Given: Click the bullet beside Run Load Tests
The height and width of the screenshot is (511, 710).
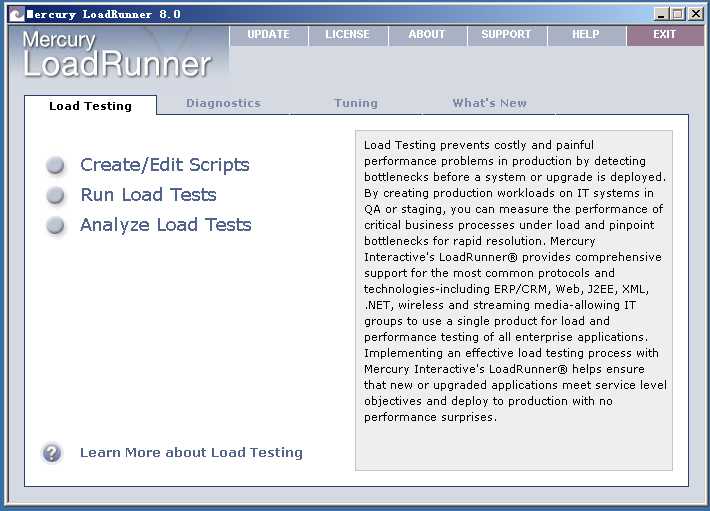Looking at the screenshot, I should 56,195.
